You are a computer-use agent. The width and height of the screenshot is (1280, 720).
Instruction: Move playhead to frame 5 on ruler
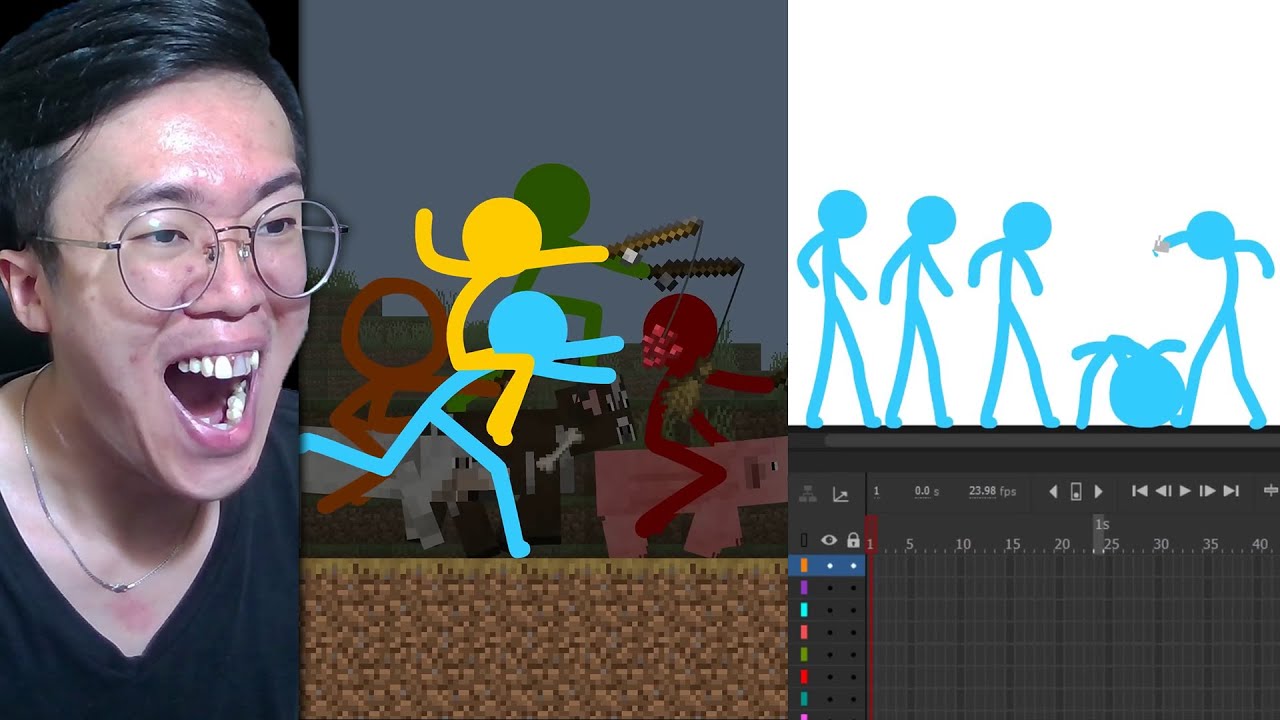pyautogui.click(x=909, y=544)
